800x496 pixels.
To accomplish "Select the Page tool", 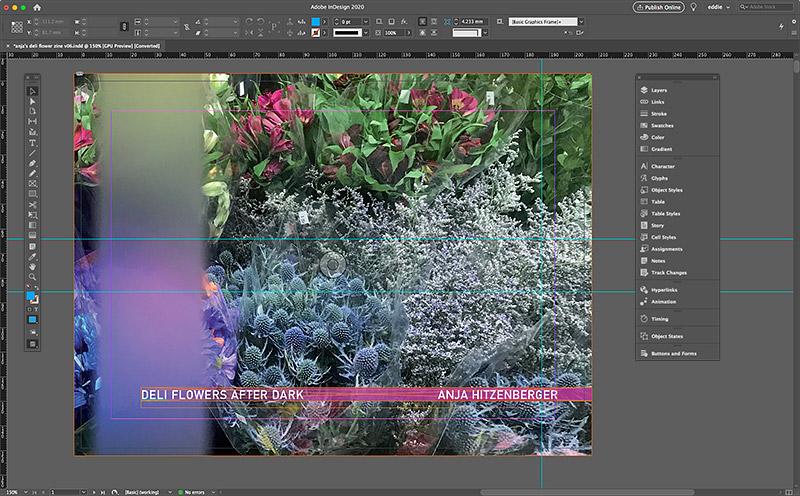I will tap(33, 111).
